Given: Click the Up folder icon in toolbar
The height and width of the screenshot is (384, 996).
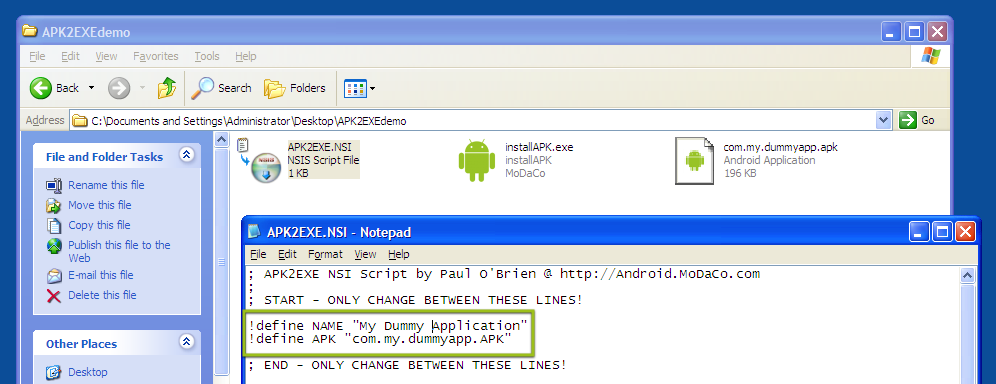Looking at the screenshot, I should (167, 88).
